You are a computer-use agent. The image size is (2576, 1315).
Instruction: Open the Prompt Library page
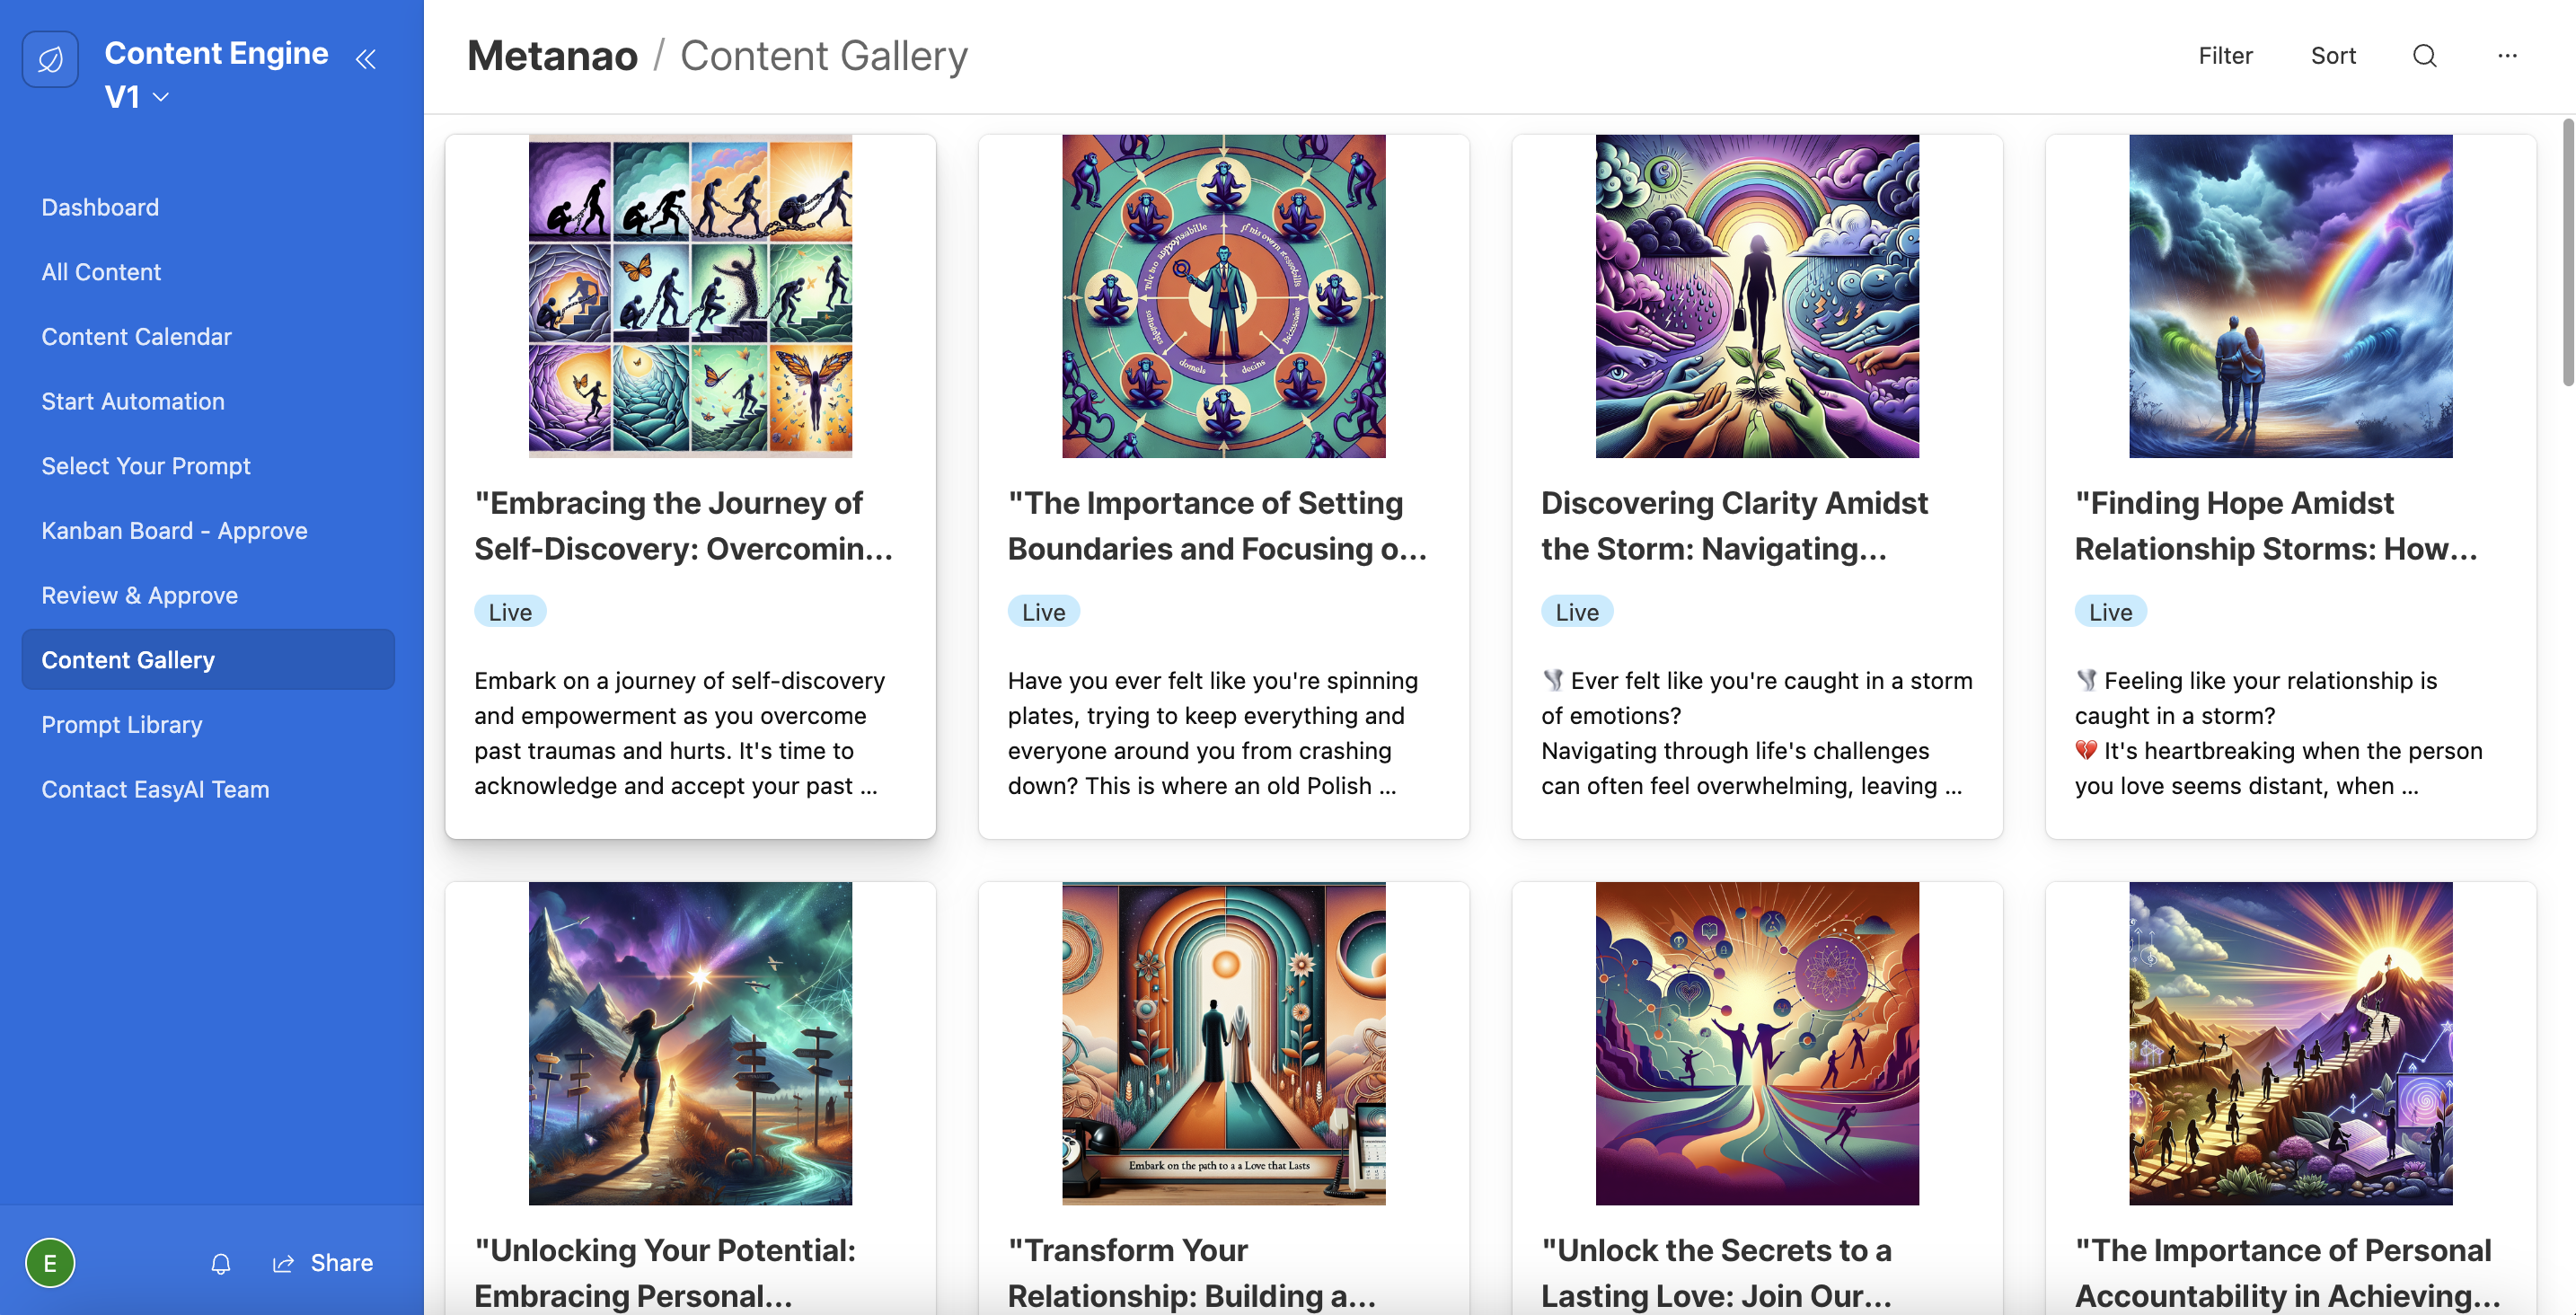point(122,725)
